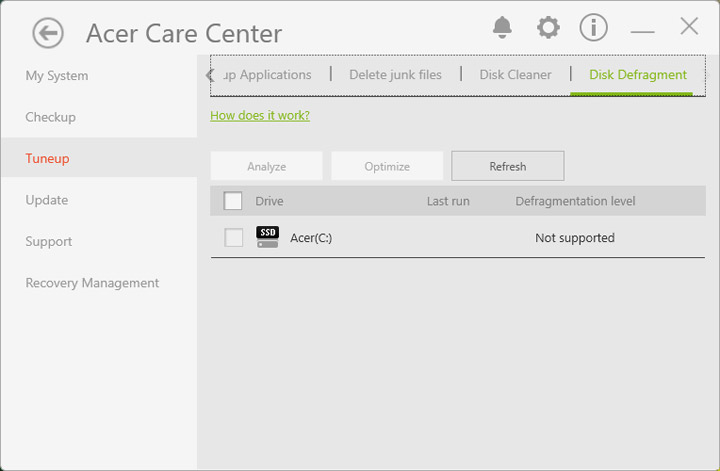Click the Refresh button
720x471 pixels.
(x=507, y=166)
